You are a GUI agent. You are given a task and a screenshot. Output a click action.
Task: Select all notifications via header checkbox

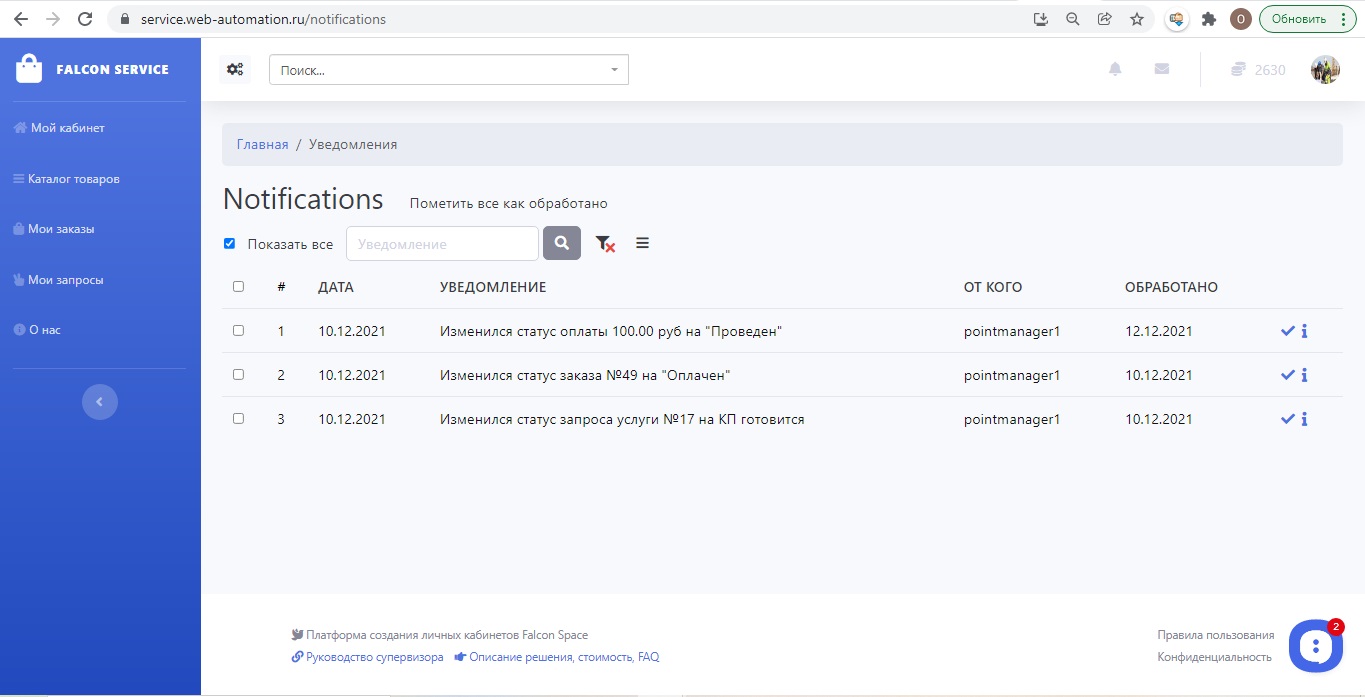(238, 287)
